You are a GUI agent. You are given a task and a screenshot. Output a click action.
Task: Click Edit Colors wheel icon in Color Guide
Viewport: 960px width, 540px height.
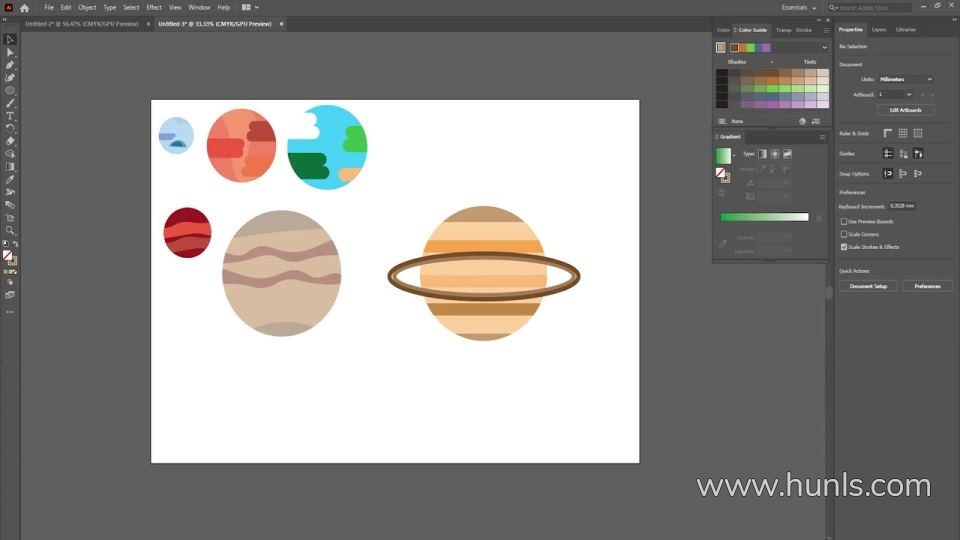click(x=802, y=121)
